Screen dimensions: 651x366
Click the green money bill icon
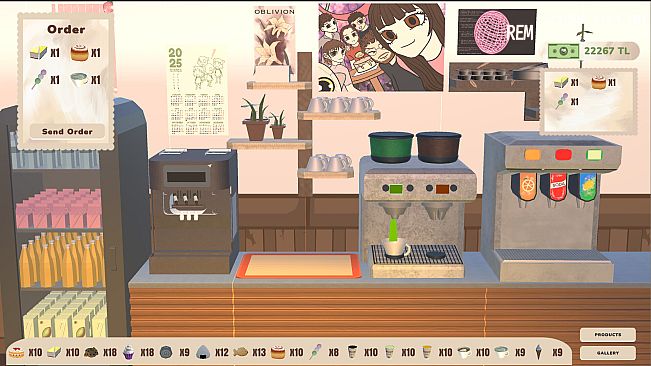point(563,51)
